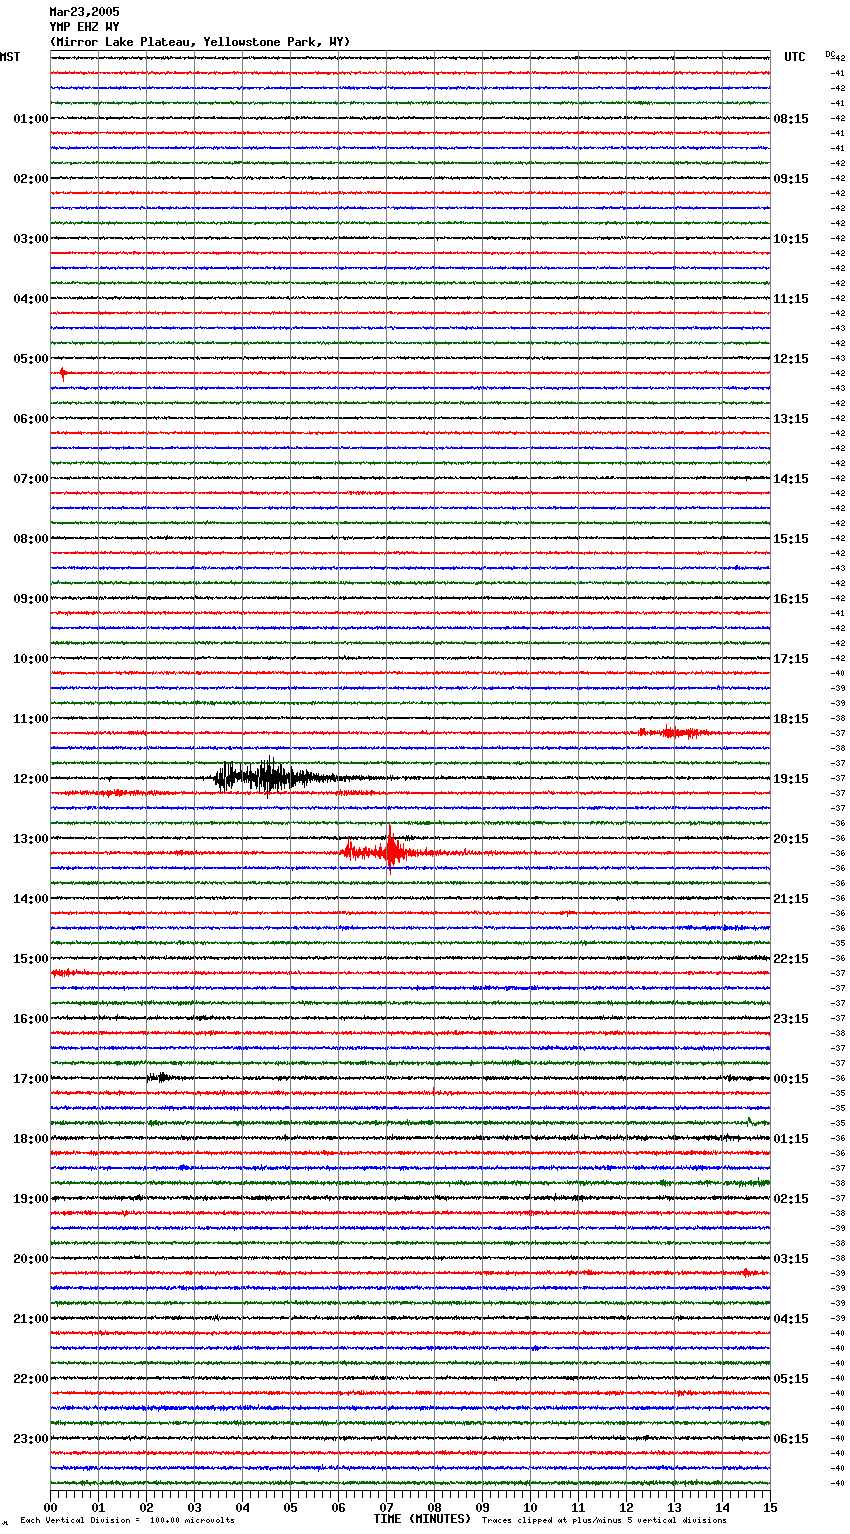Click the Mirror Lake Plateau location title
Screen dimensions: 850x1534
[x=200, y=42]
